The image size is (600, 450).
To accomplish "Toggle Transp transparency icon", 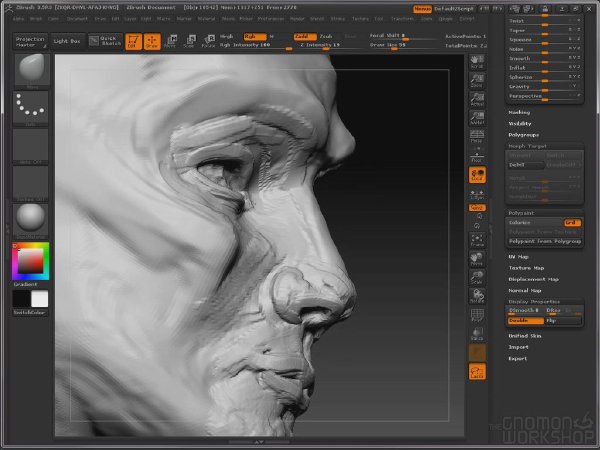I will click(477, 334).
